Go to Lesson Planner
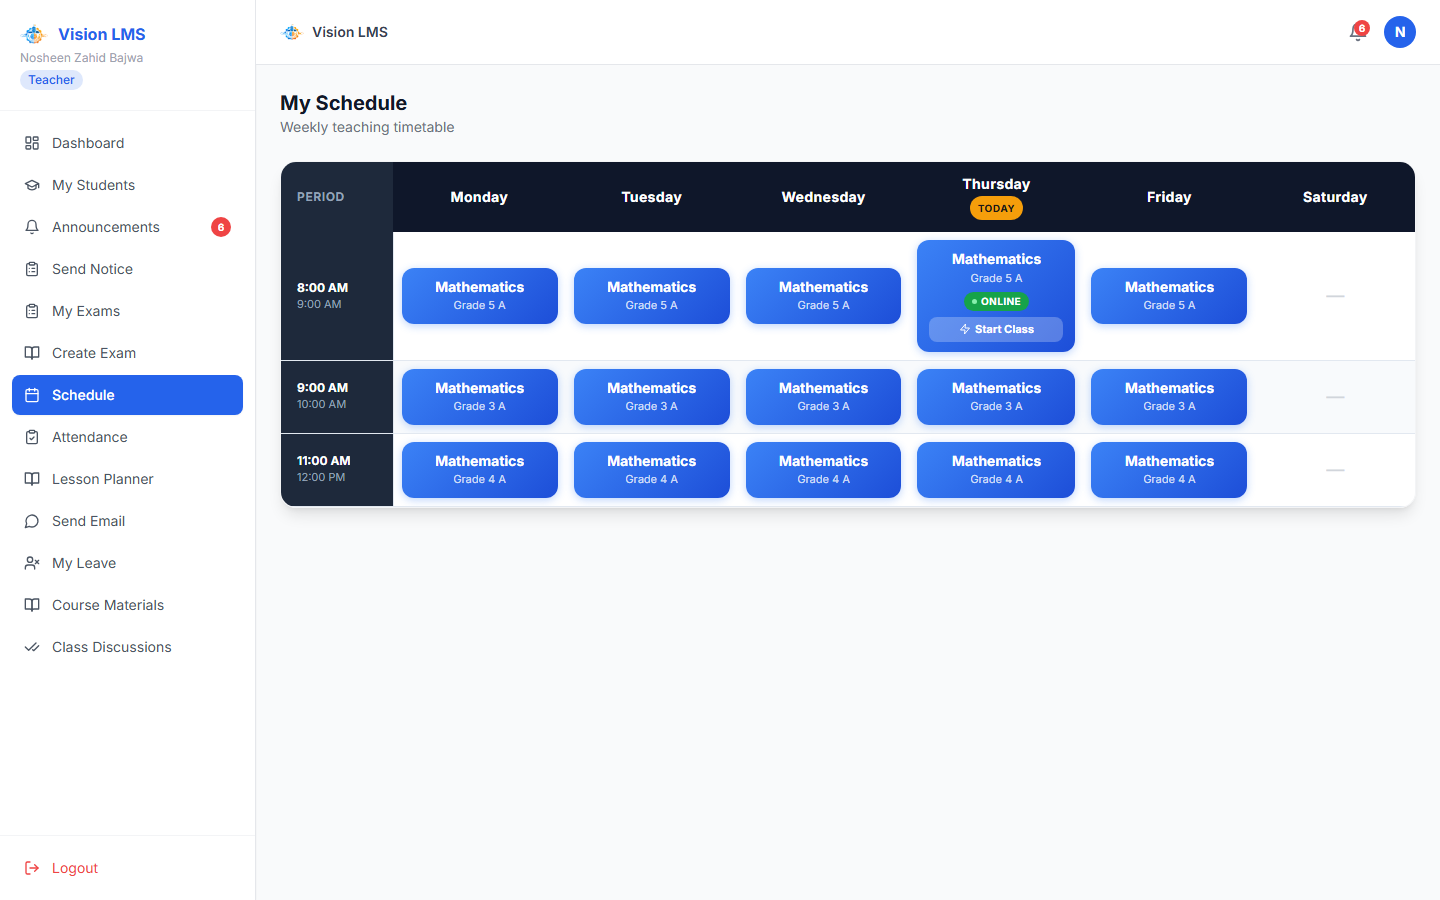The width and height of the screenshot is (1440, 900). tap(127, 479)
